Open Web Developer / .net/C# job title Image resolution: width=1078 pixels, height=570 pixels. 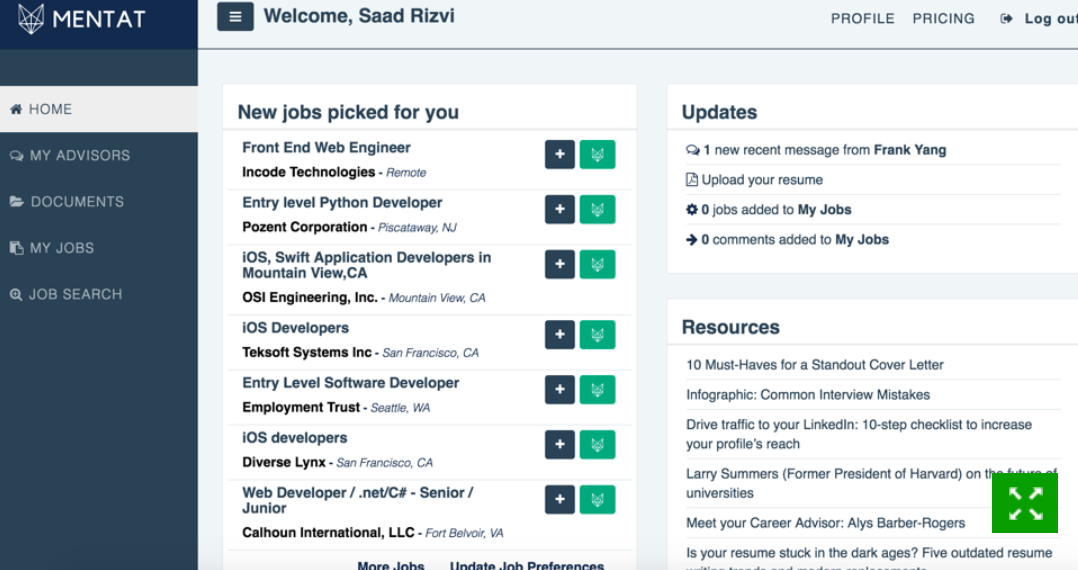(358, 501)
